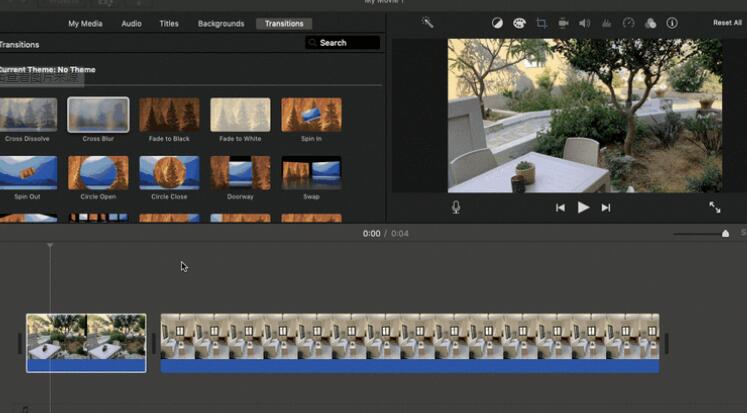Open the clip information icon
Image resolution: width=747 pixels, height=413 pixels.
672,23
